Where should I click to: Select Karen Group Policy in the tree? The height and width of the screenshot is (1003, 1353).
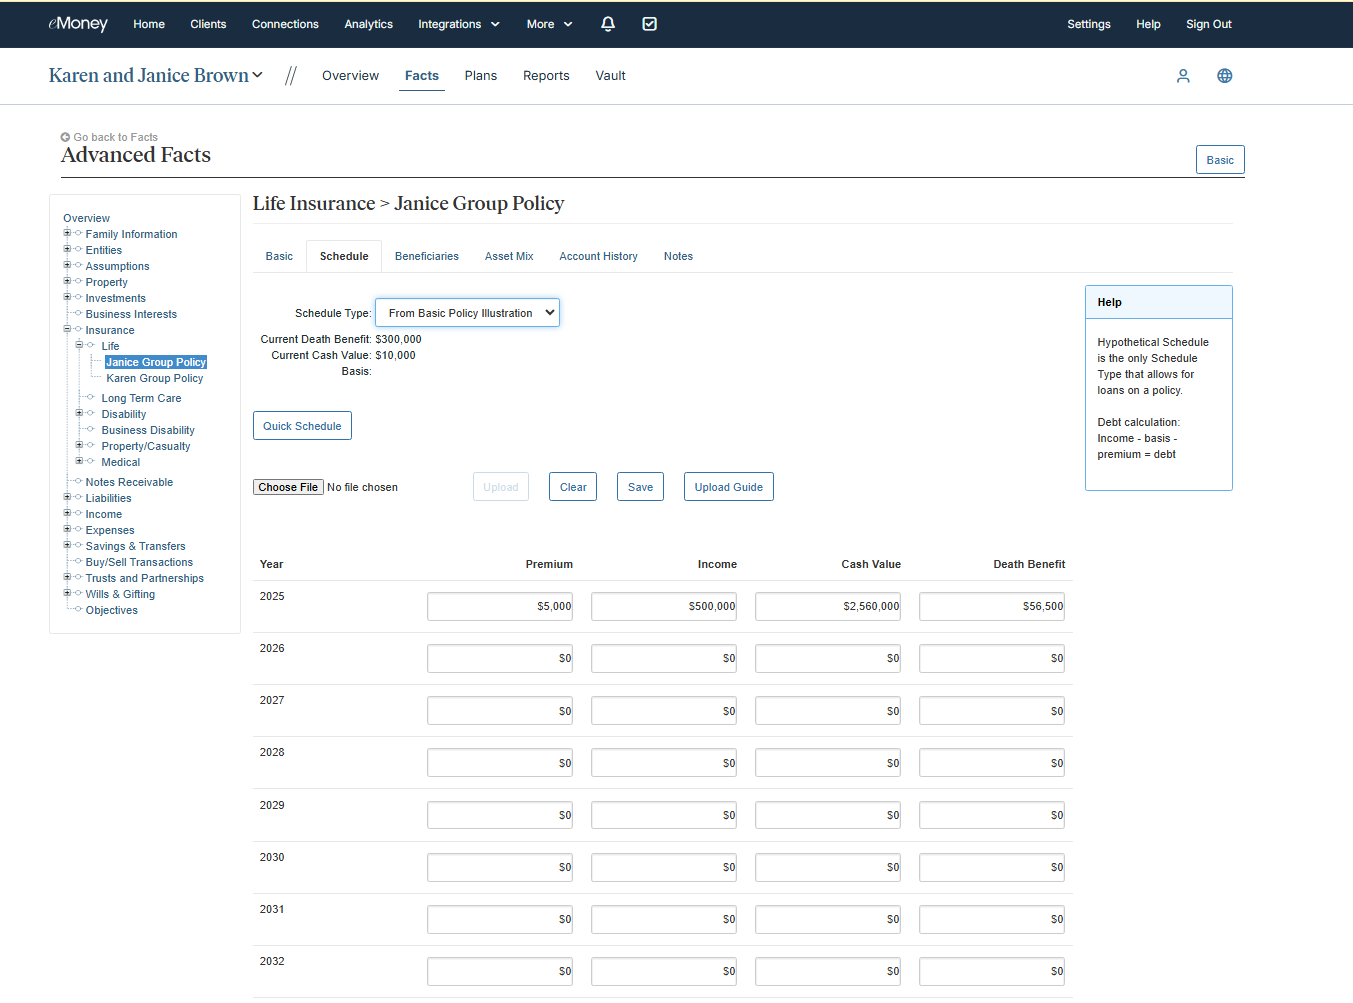(154, 378)
